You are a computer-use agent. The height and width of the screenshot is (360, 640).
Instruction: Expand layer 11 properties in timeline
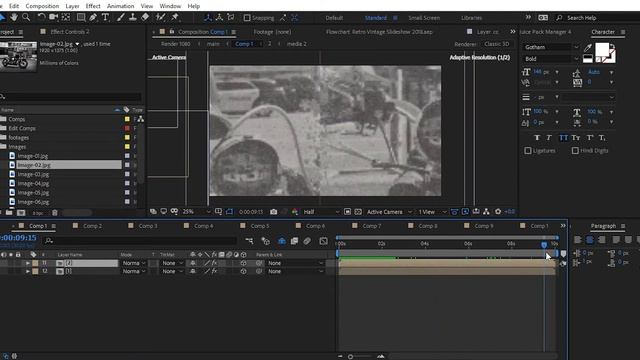point(28,263)
